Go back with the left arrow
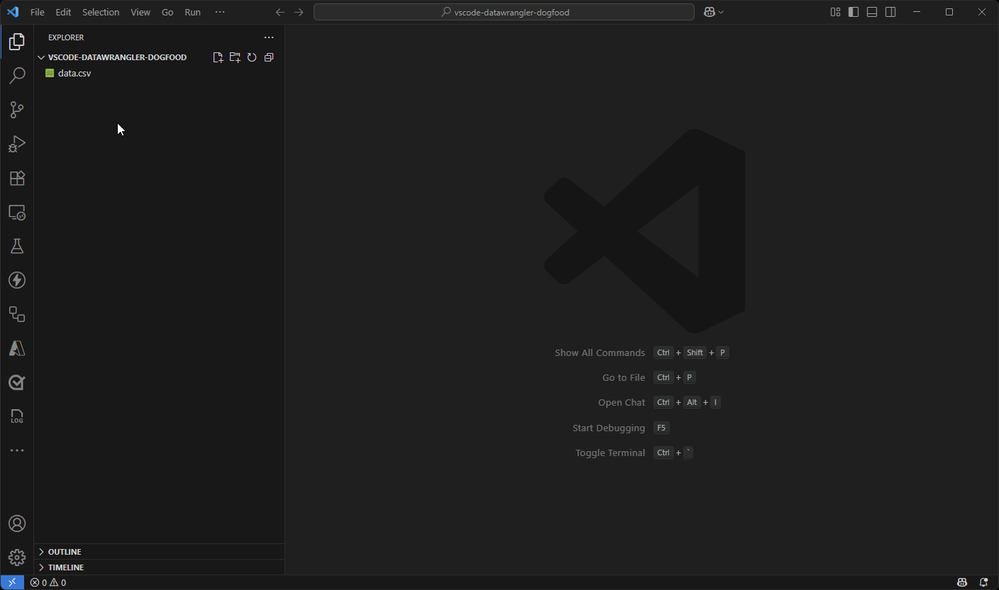Image resolution: width=999 pixels, height=590 pixels. [280, 12]
